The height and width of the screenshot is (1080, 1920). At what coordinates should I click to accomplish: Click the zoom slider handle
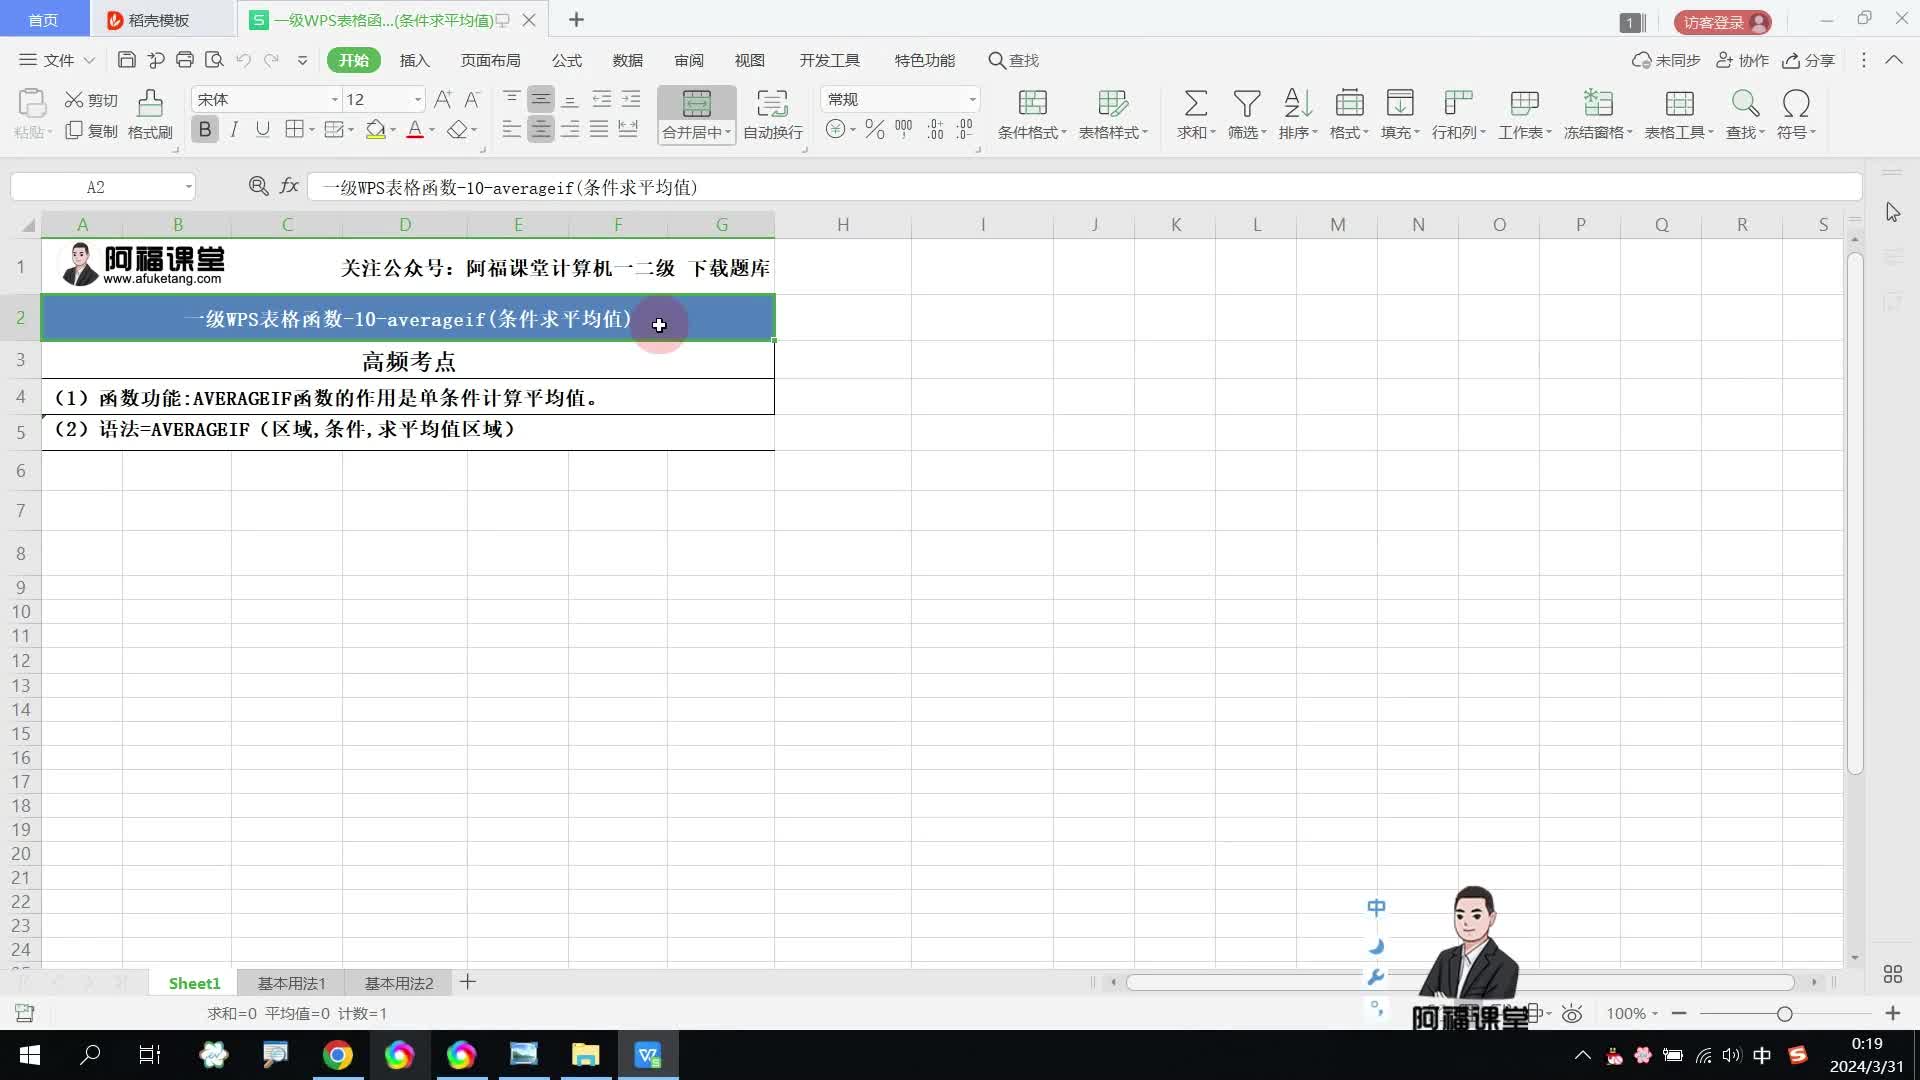tap(1784, 1014)
